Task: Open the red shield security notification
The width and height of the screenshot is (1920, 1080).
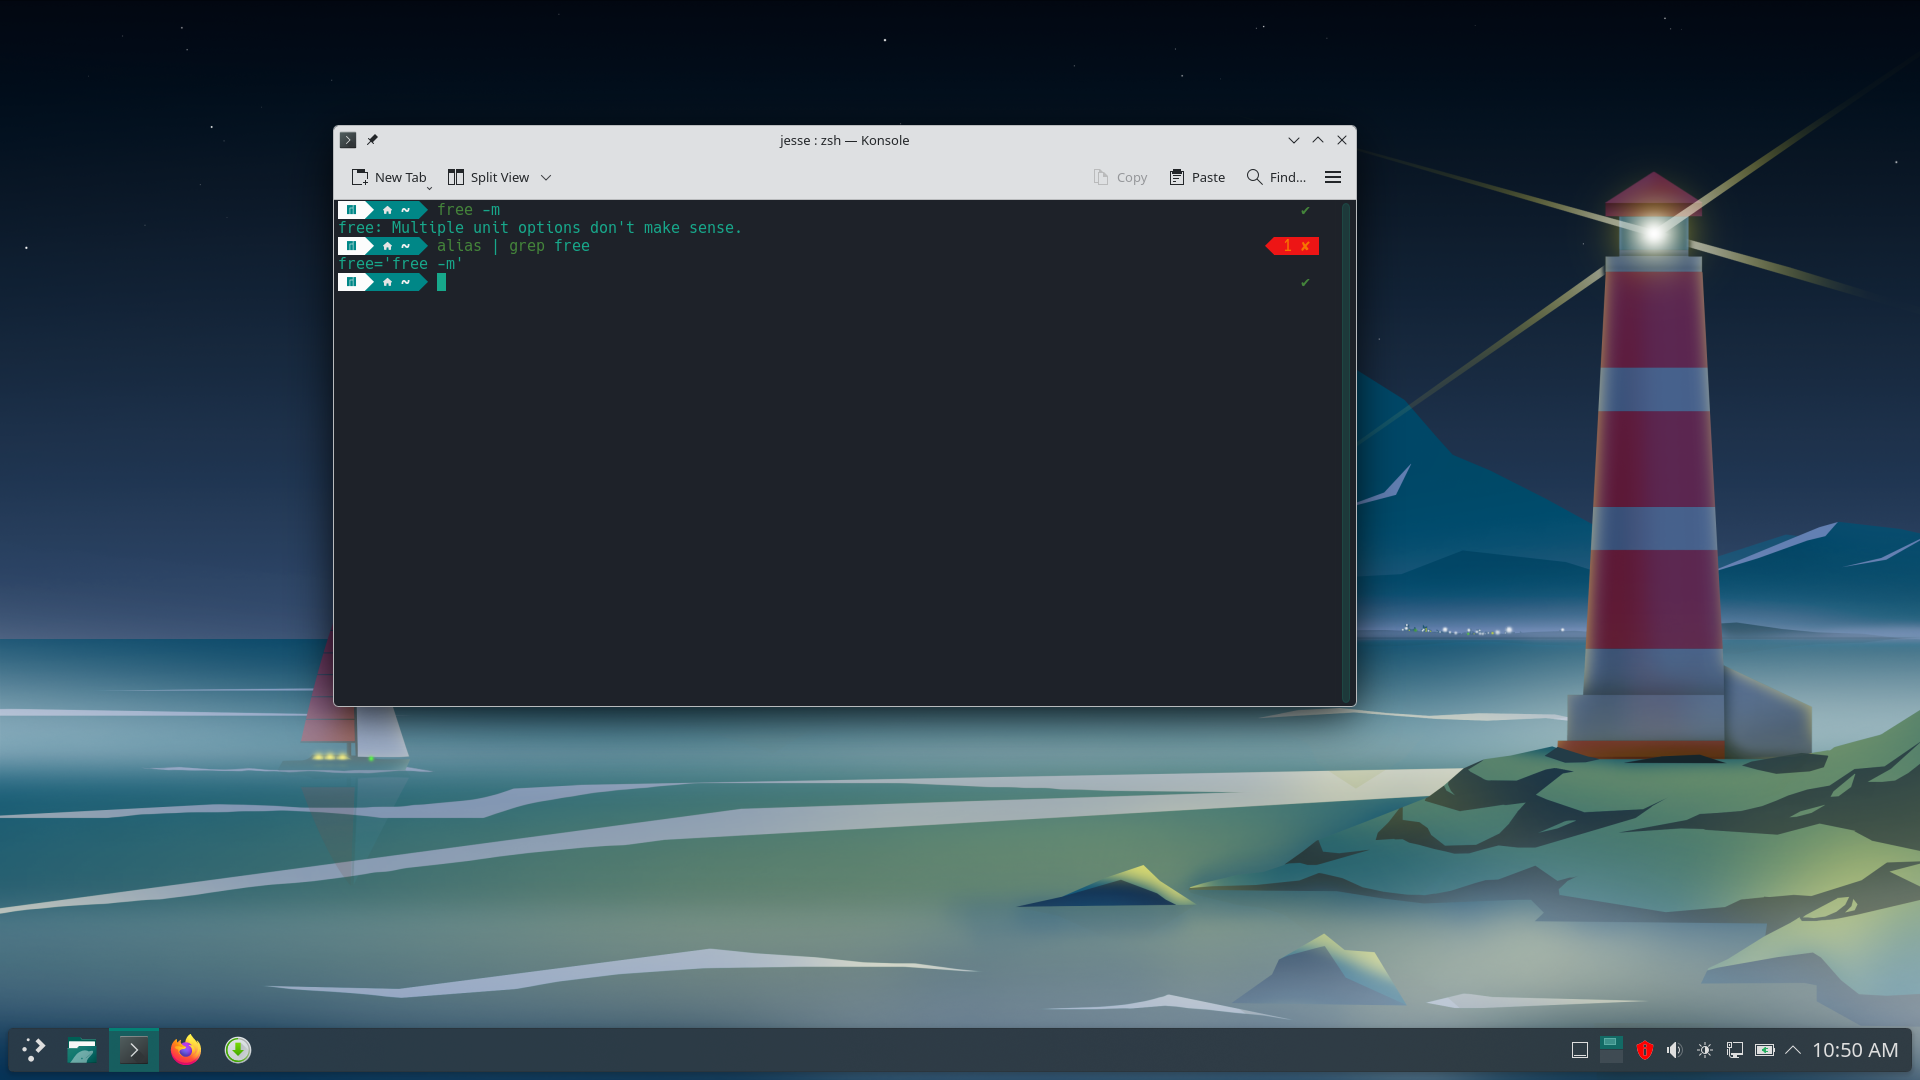Action: tap(1644, 1050)
